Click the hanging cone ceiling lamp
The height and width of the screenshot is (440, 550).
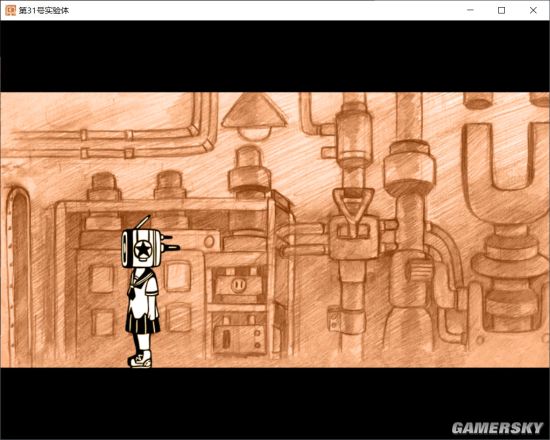[x=254, y=116]
